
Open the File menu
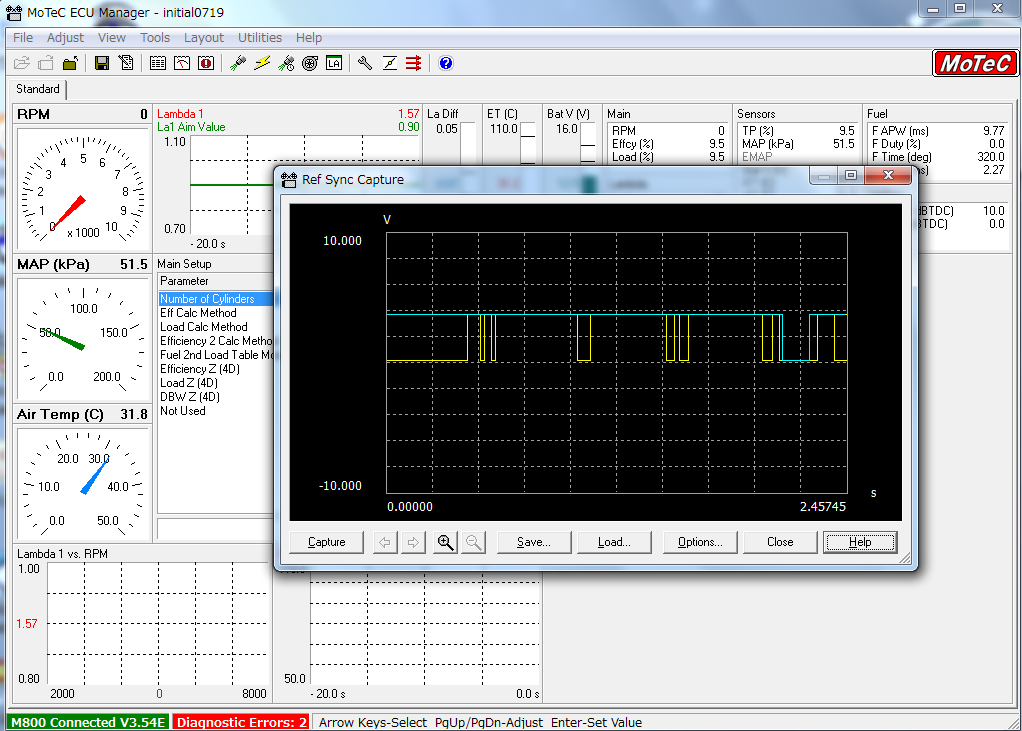pos(23,38)
